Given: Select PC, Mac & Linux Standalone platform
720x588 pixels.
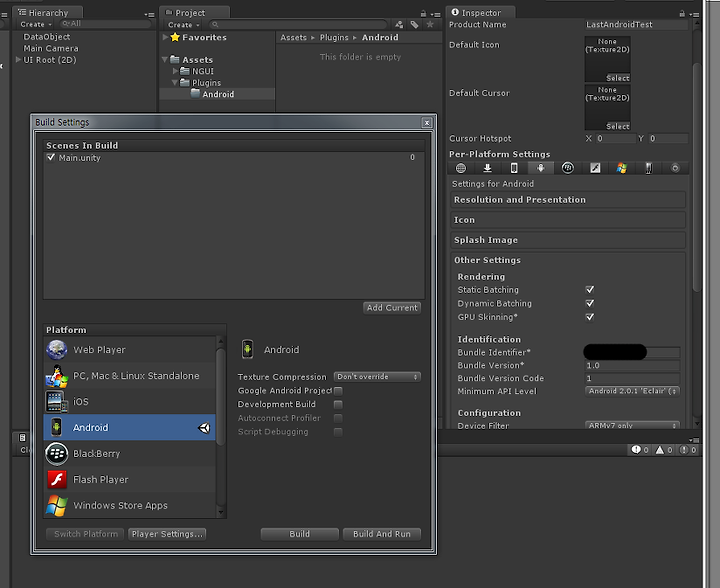Looking at the screenshot, I should (129, 375).
